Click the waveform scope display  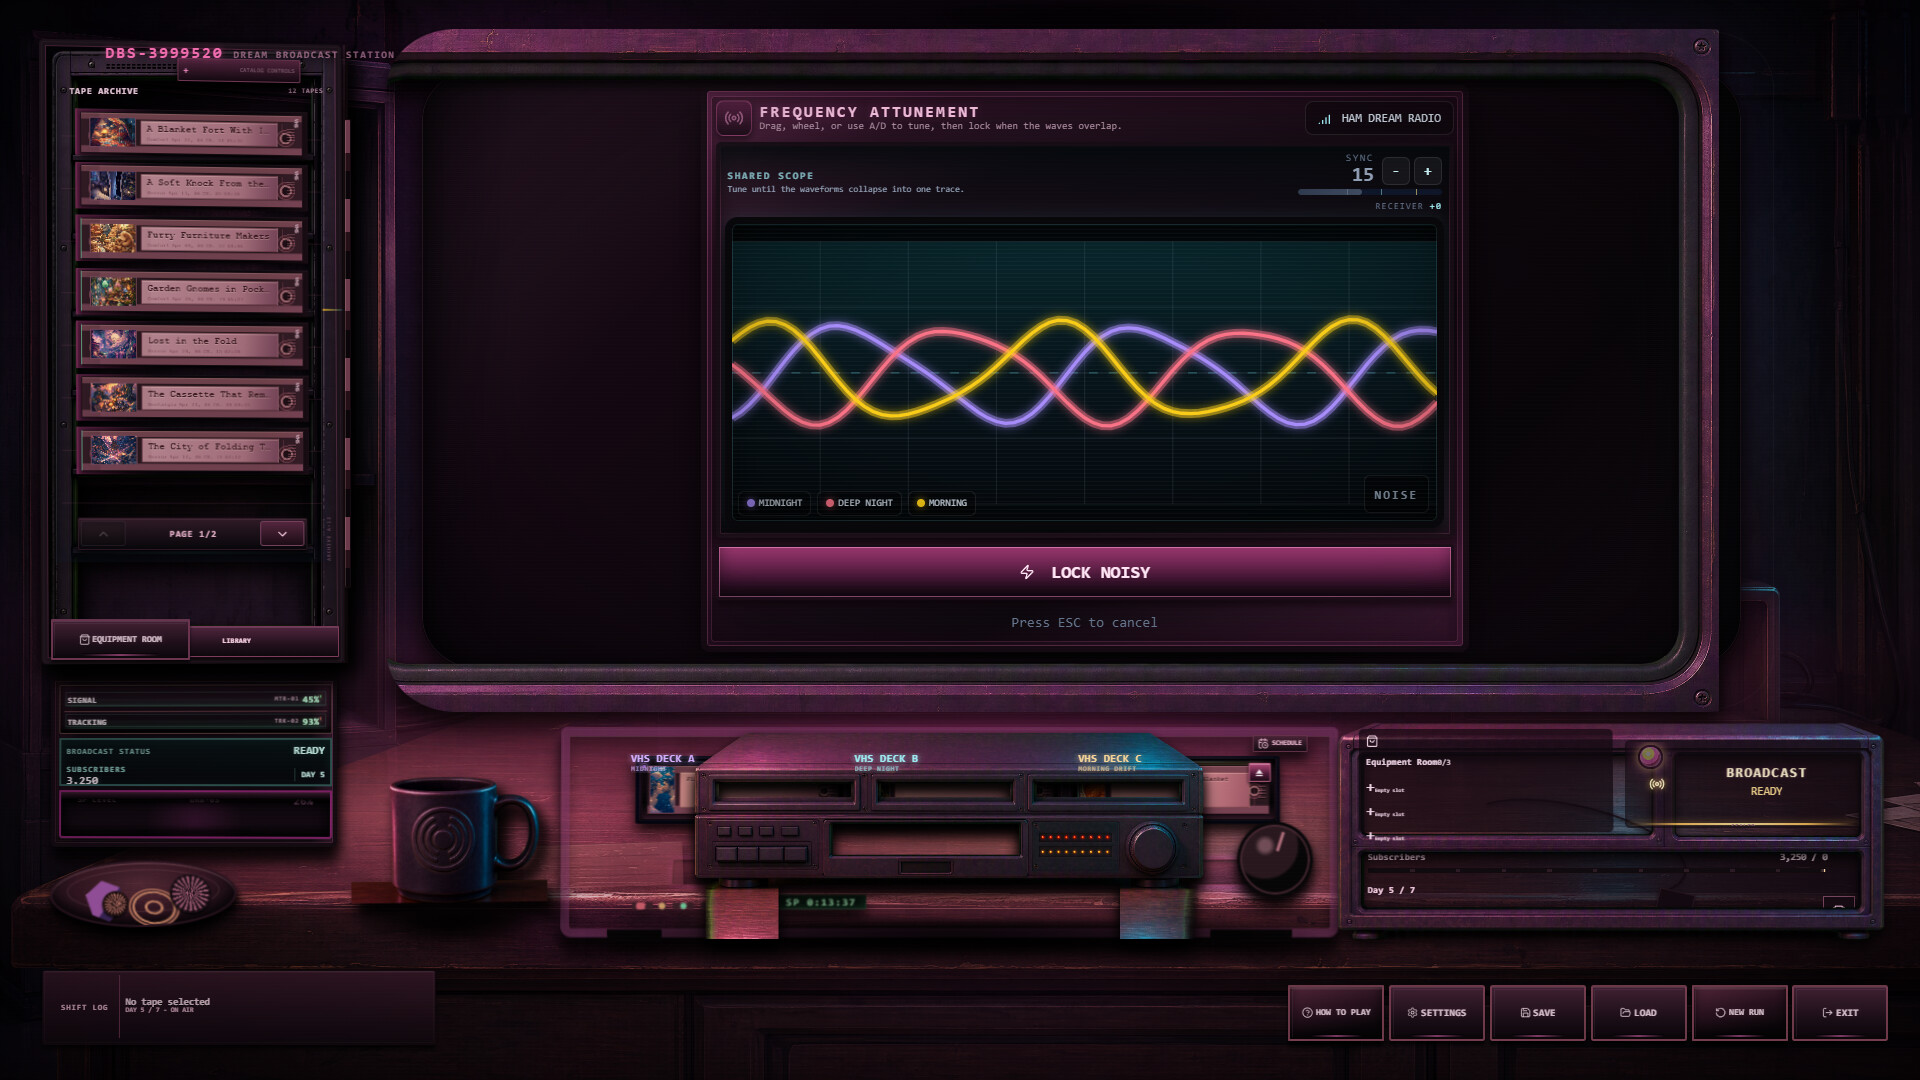[1084, 372]
